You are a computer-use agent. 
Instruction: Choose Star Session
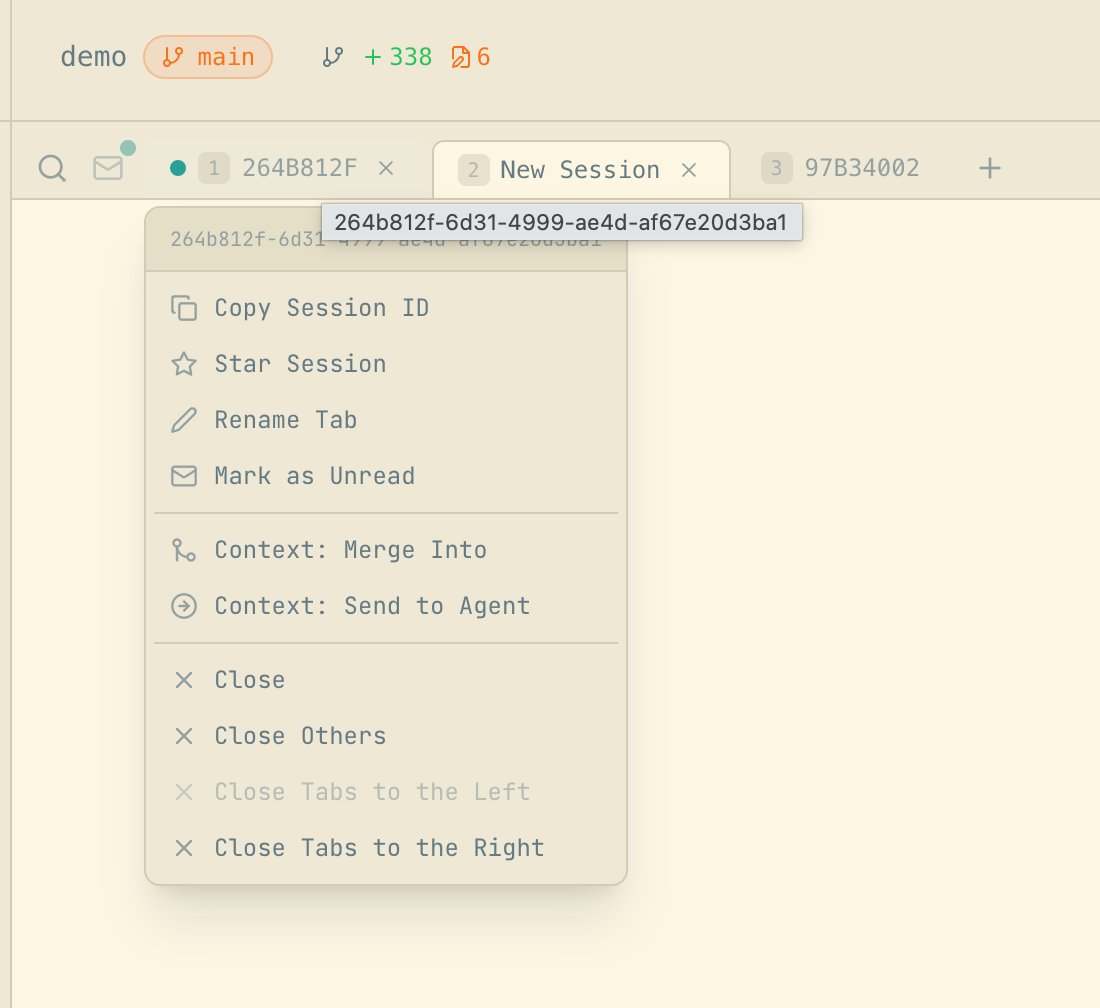pyautogui.click(x=386, y=364)
